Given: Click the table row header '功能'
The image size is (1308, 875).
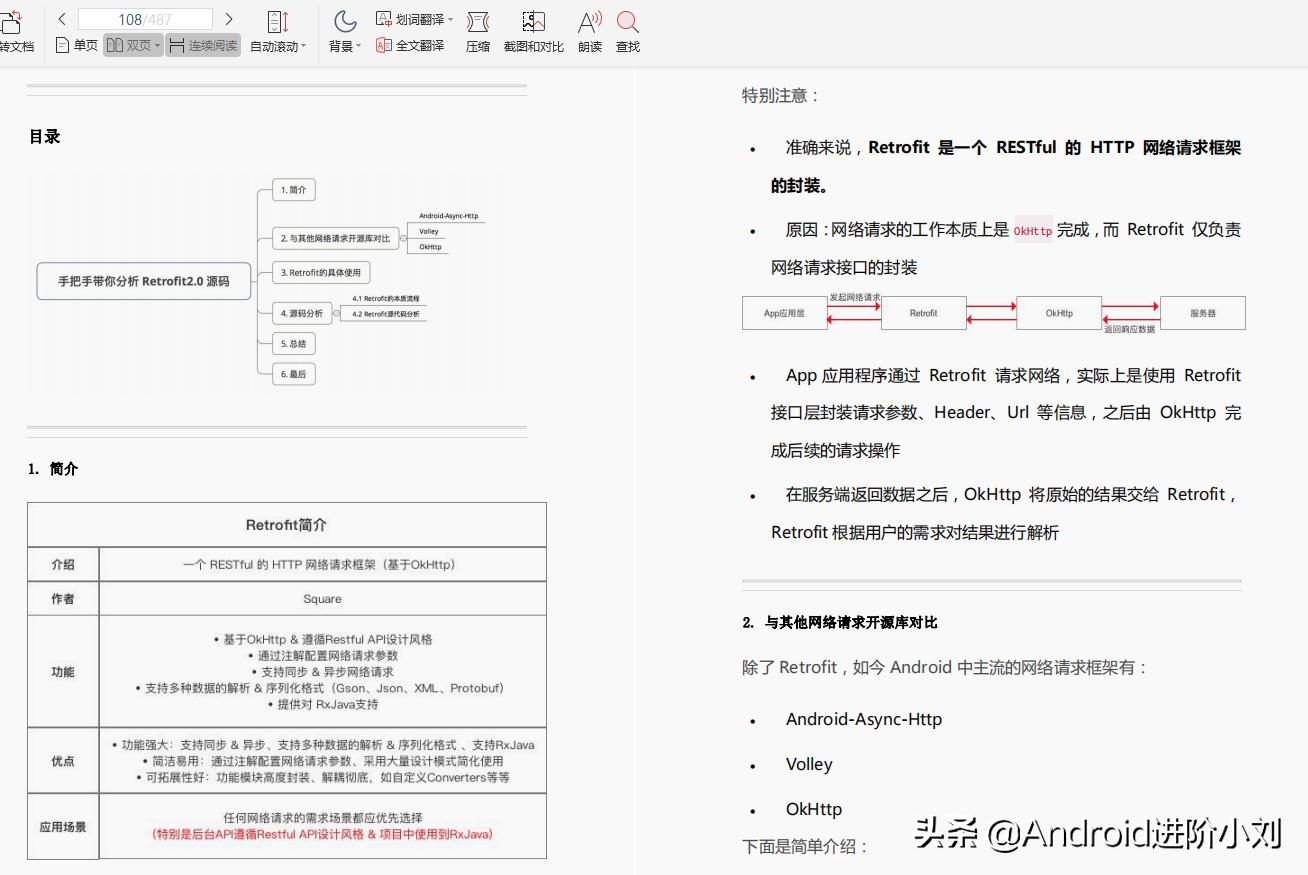Looking at the screenshot, I should click(x=63, y=672).
